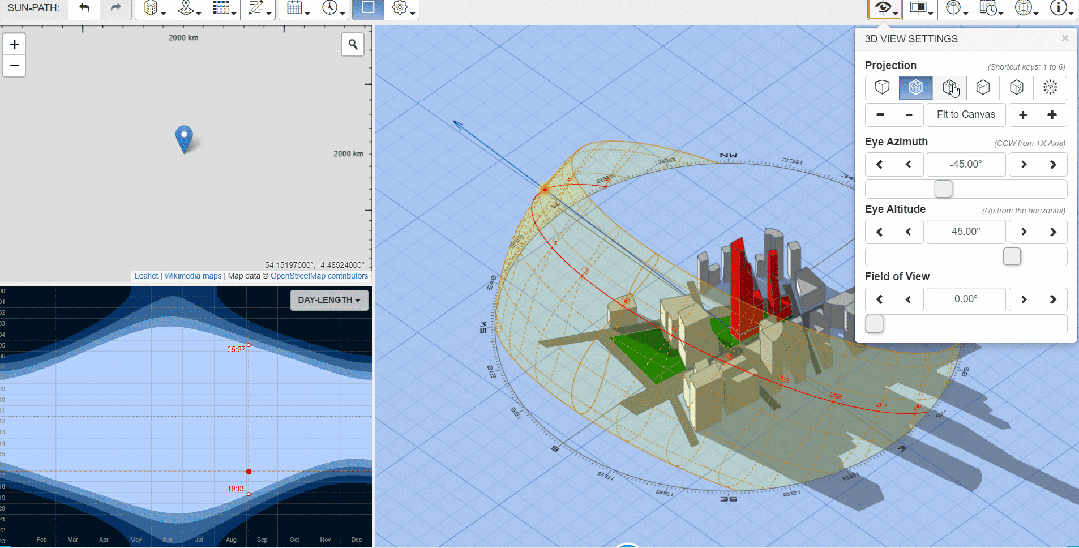Select the sun-shaped view projection

click(x=1050, y=87)
